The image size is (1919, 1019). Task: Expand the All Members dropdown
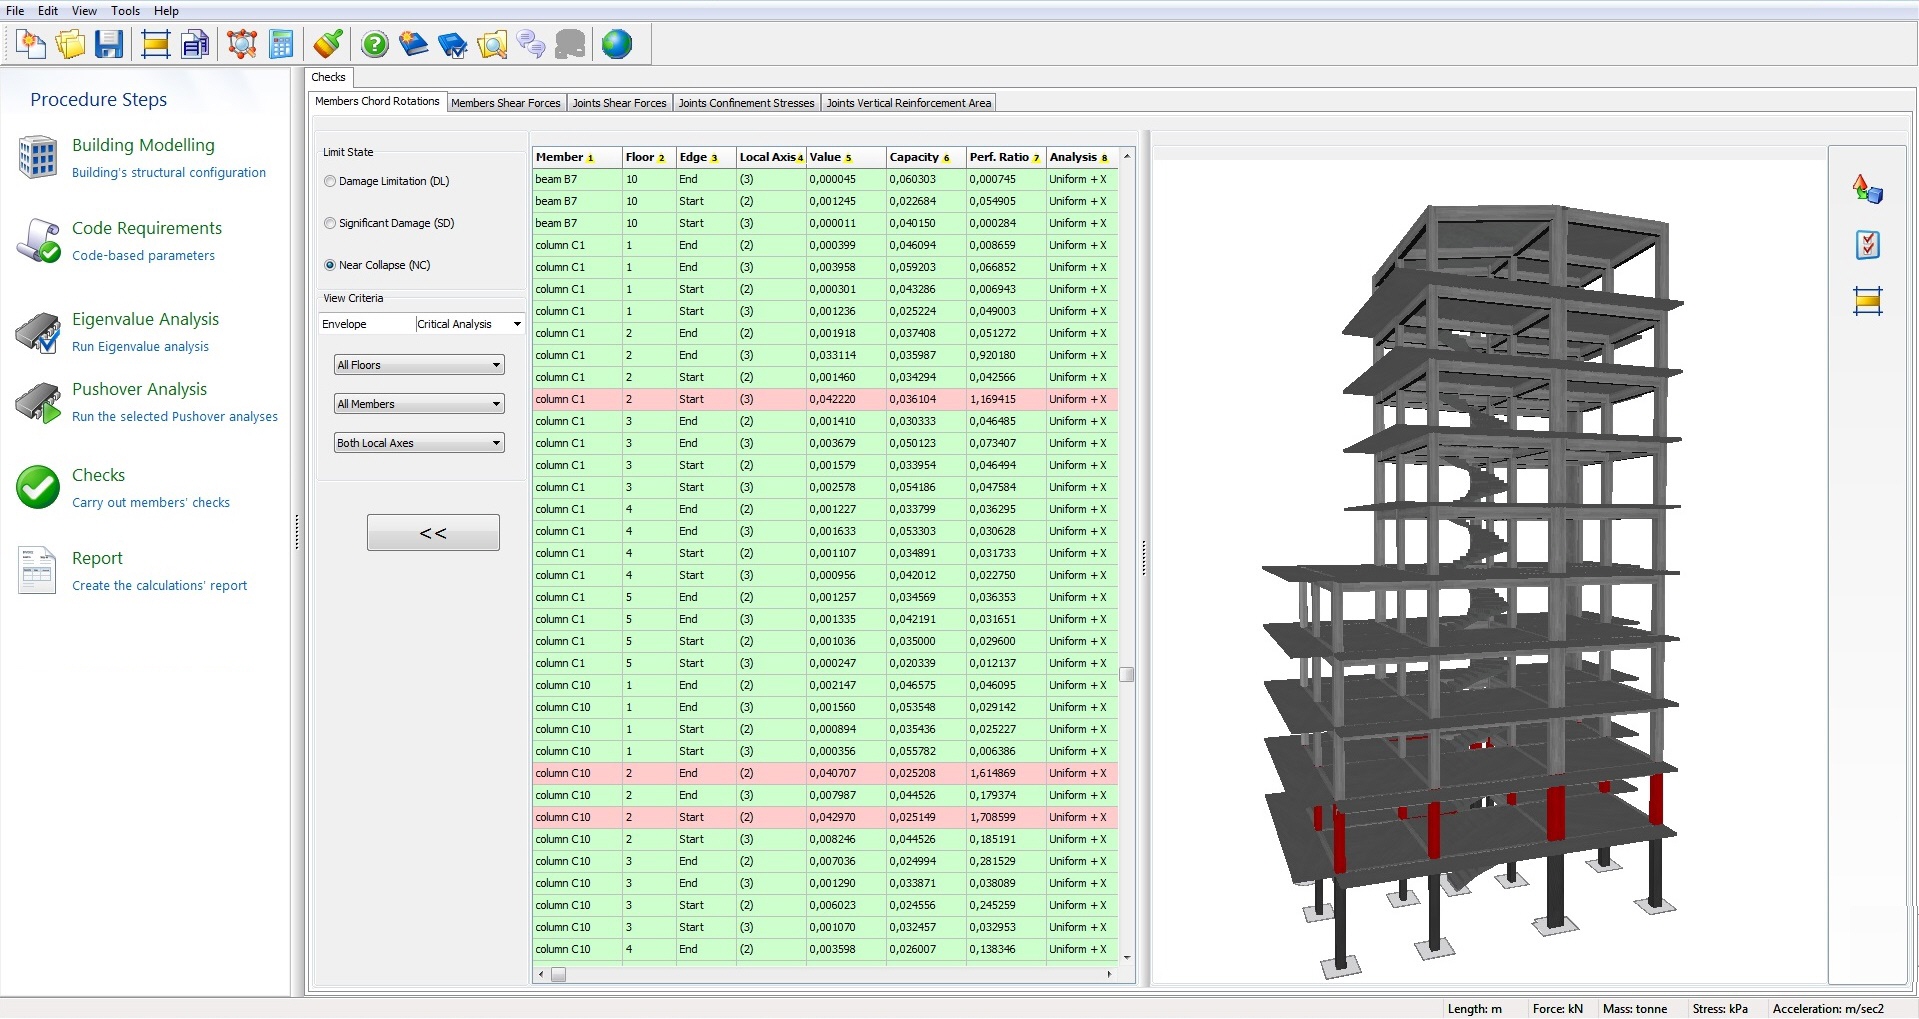pos(418,404)
